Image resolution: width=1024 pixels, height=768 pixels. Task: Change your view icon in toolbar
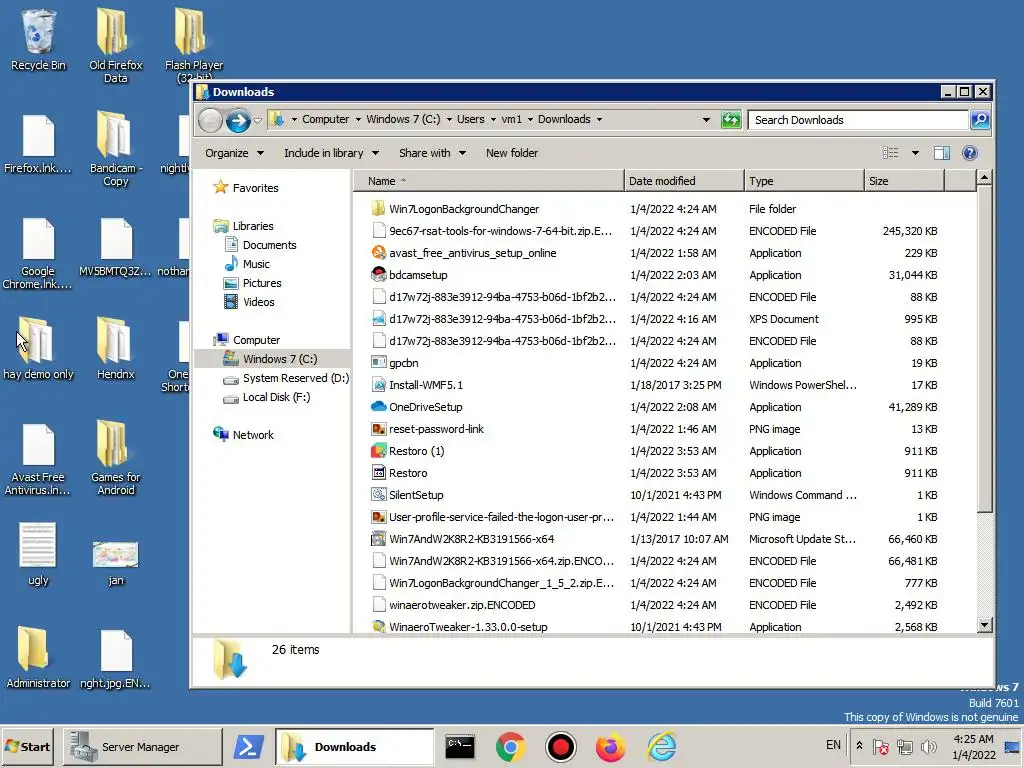coord(890,153)
